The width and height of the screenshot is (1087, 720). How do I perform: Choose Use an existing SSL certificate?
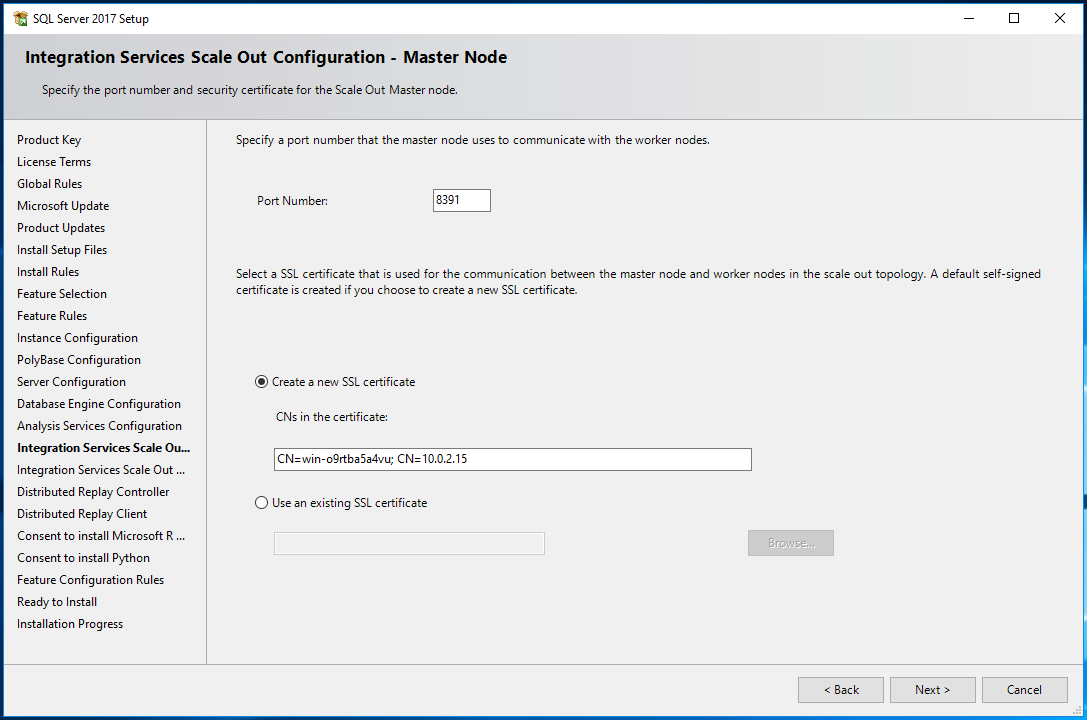(262, 503)
